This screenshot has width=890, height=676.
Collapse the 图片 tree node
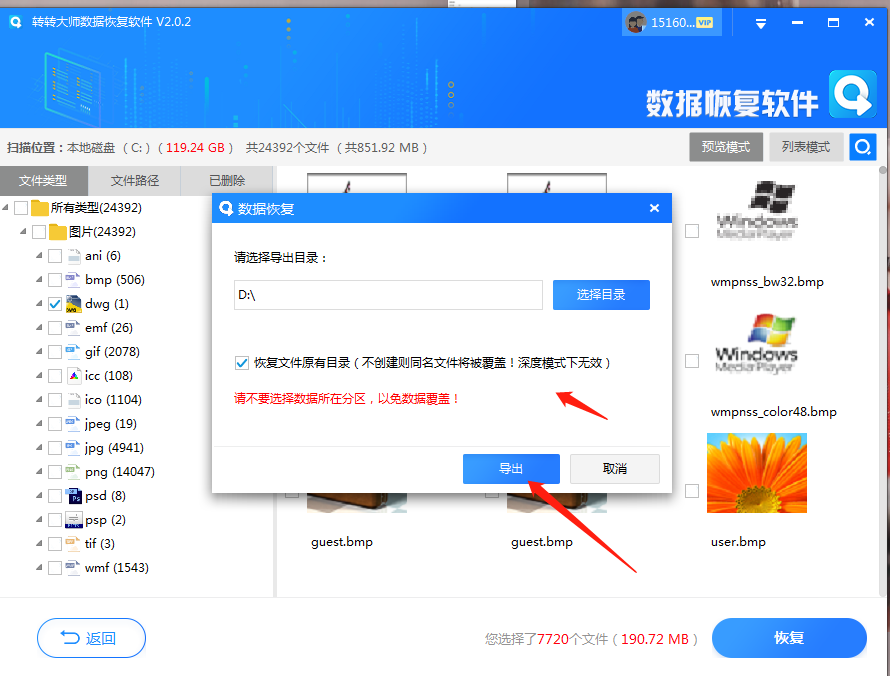[26, 231]
